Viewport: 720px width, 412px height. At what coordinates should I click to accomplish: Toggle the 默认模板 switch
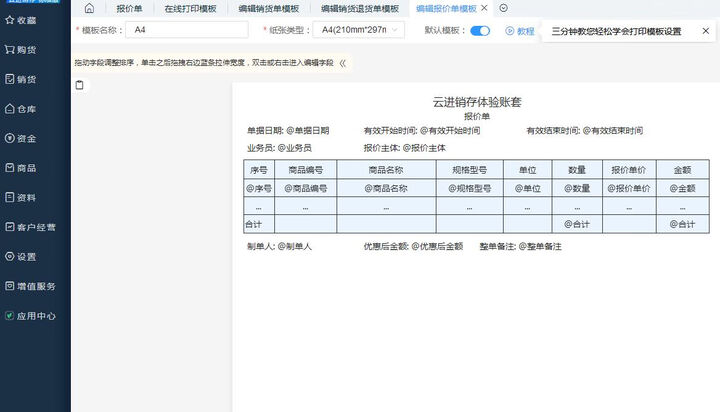[x=480, y=31]
